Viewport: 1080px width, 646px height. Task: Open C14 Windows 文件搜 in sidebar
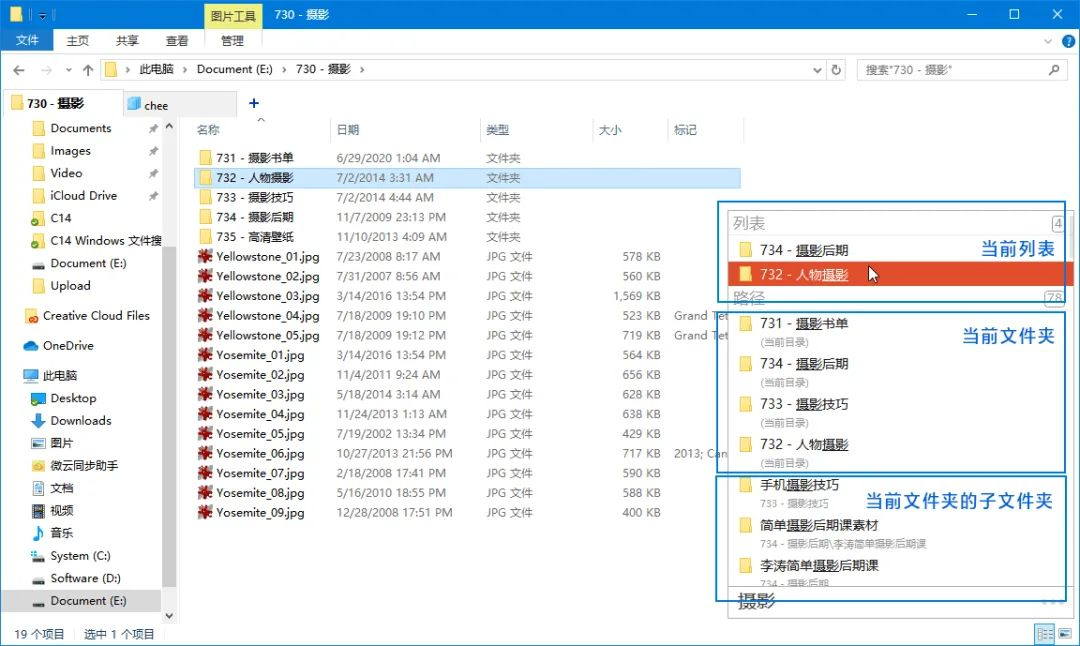(x=105, y=240)
